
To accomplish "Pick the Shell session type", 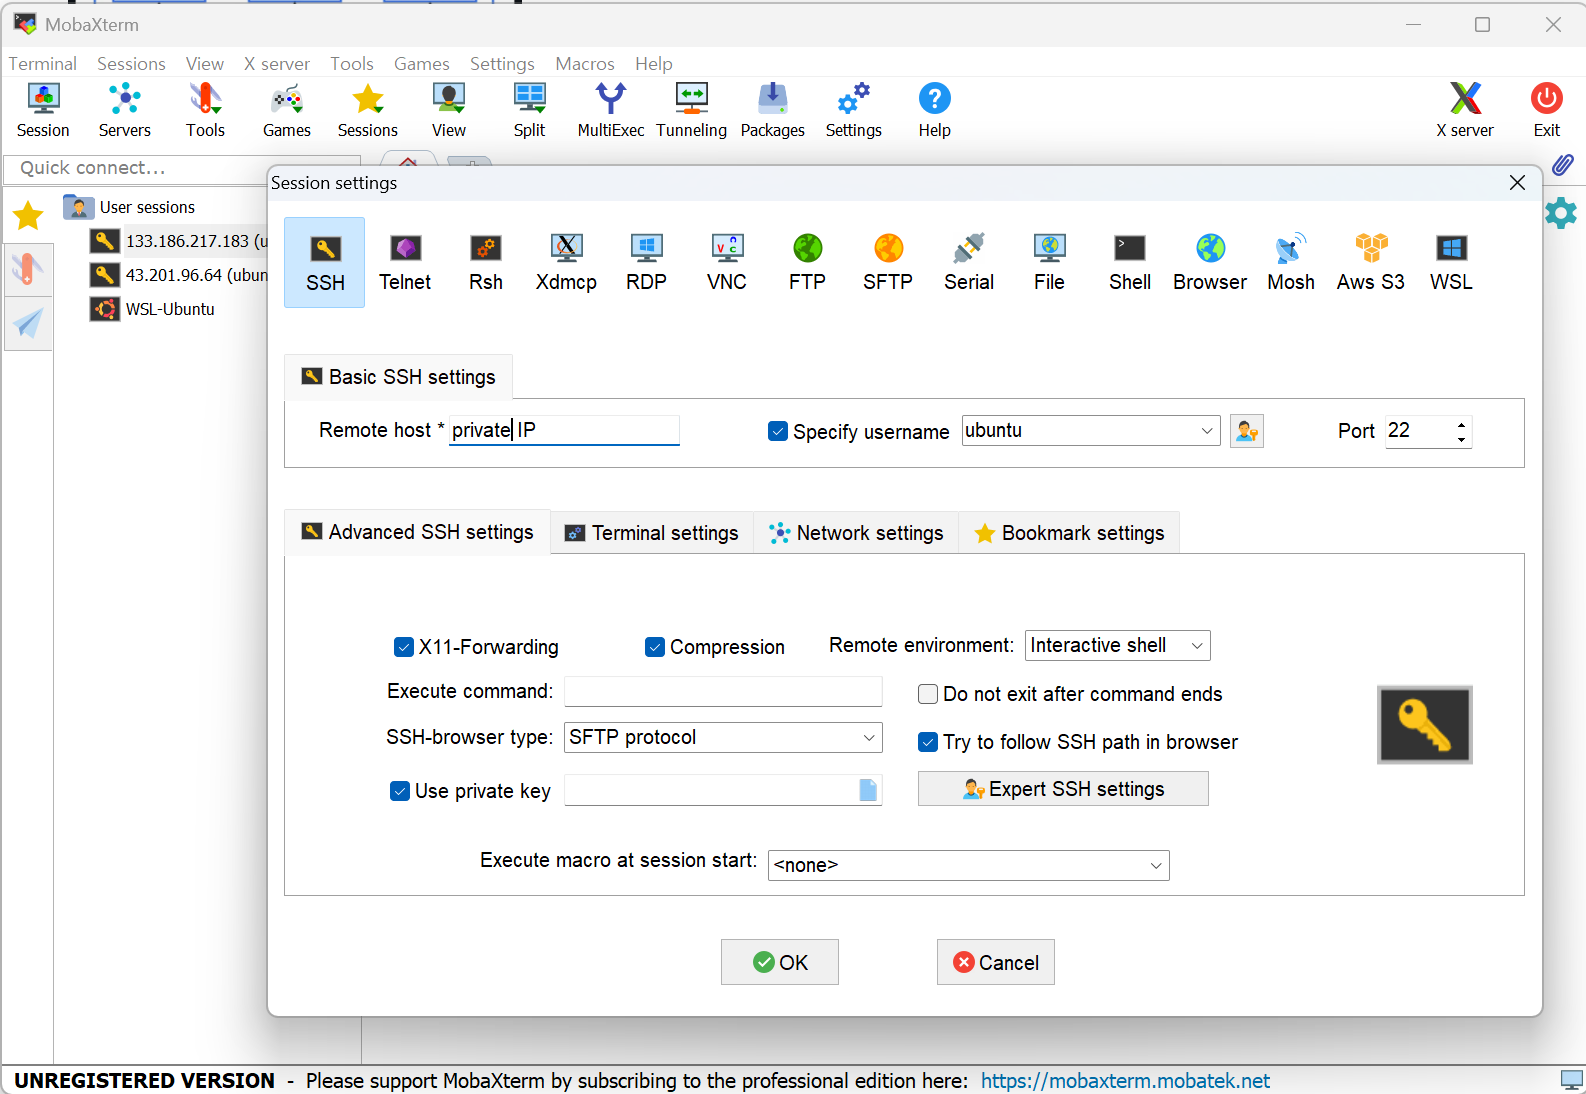I will click(1130, 262).
